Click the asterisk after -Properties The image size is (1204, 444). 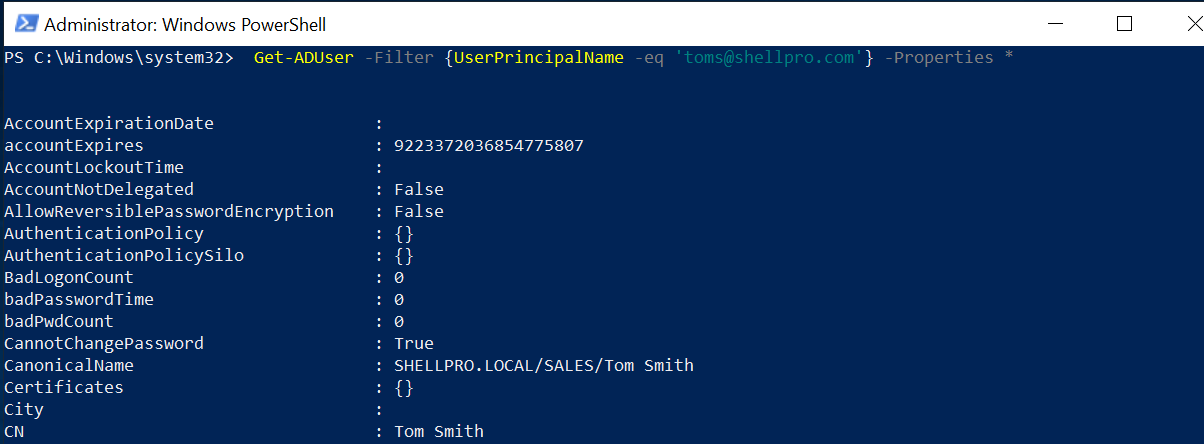click(x=1009, y=58)
